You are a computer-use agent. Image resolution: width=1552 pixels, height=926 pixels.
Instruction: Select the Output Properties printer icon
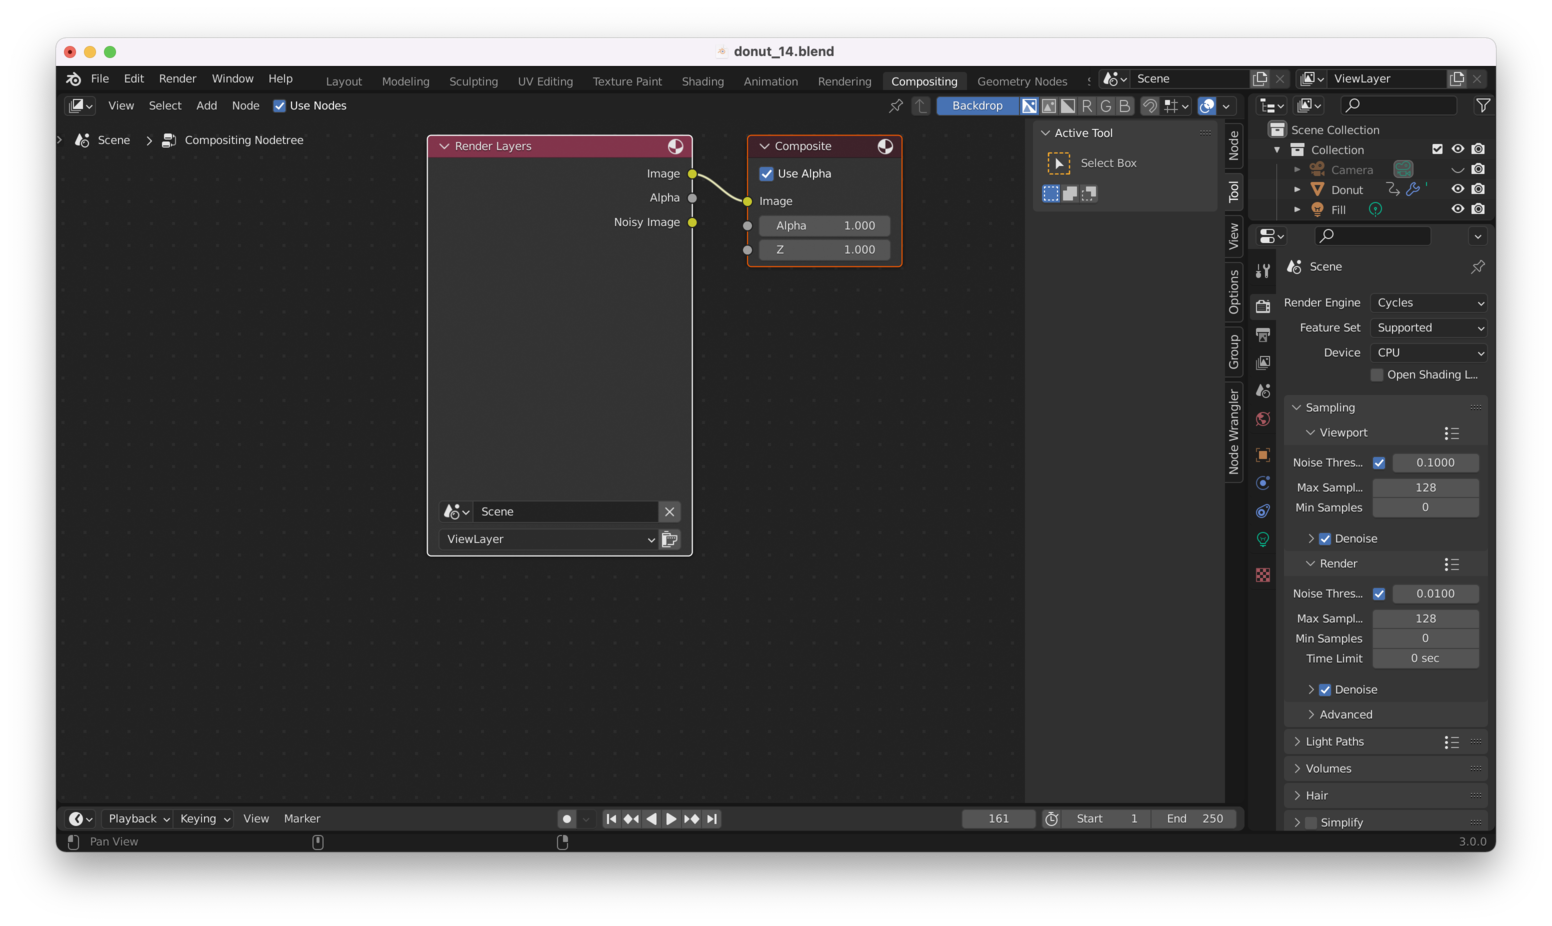point(1262,335)
